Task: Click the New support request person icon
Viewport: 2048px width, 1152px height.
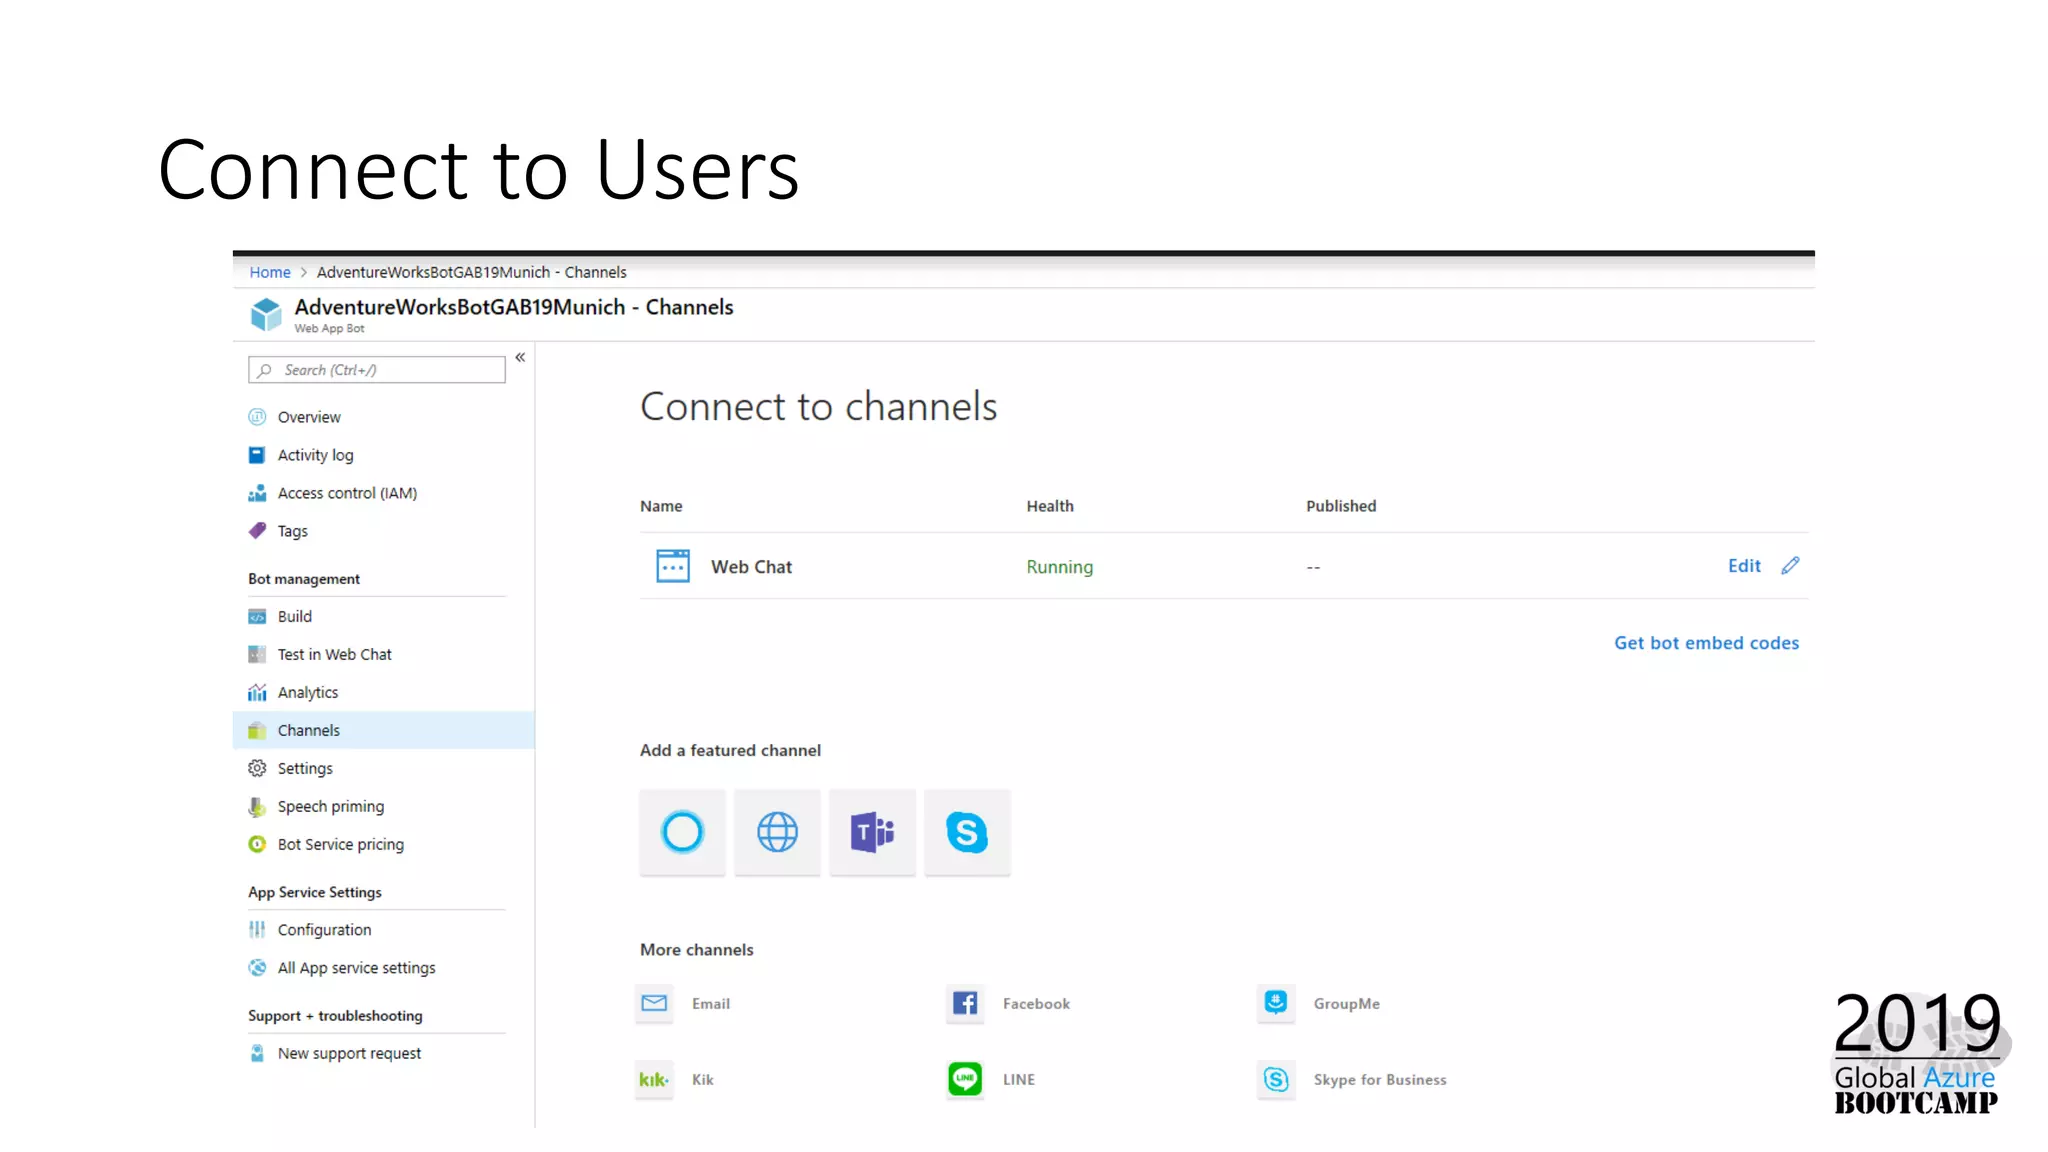Action: point(257,1053)
